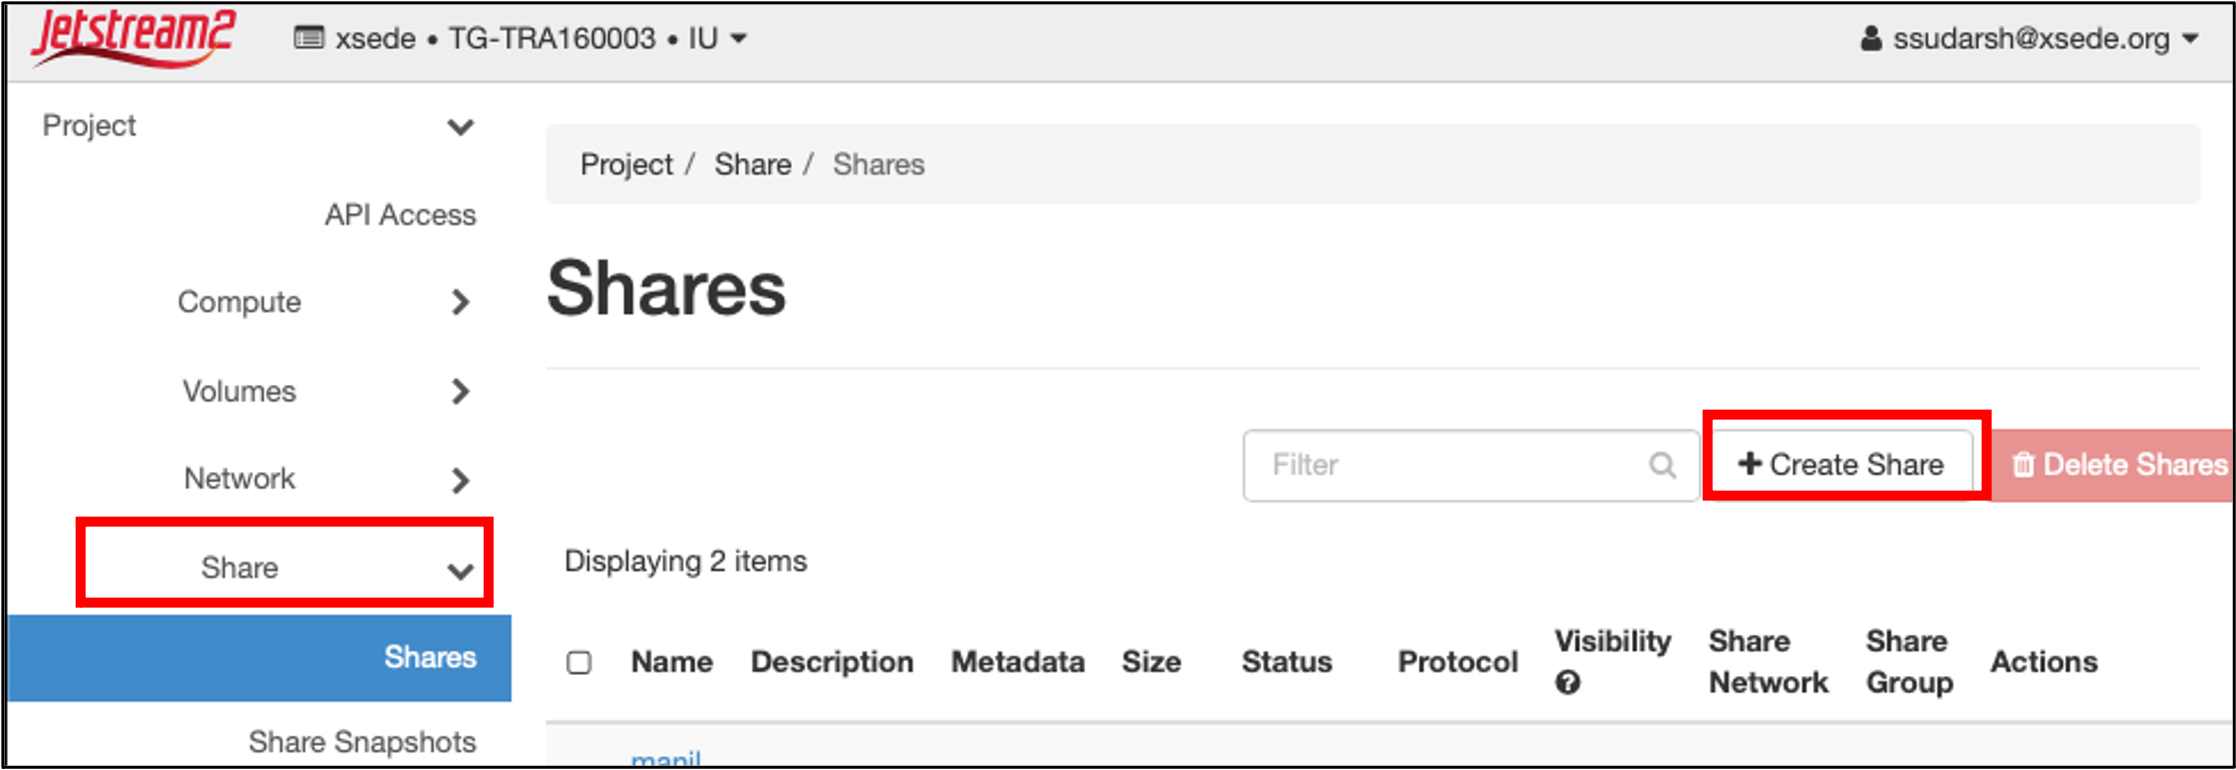Click the search magnifier icon in Filter
The image size is (2236, 770).
pos(1662,465)
